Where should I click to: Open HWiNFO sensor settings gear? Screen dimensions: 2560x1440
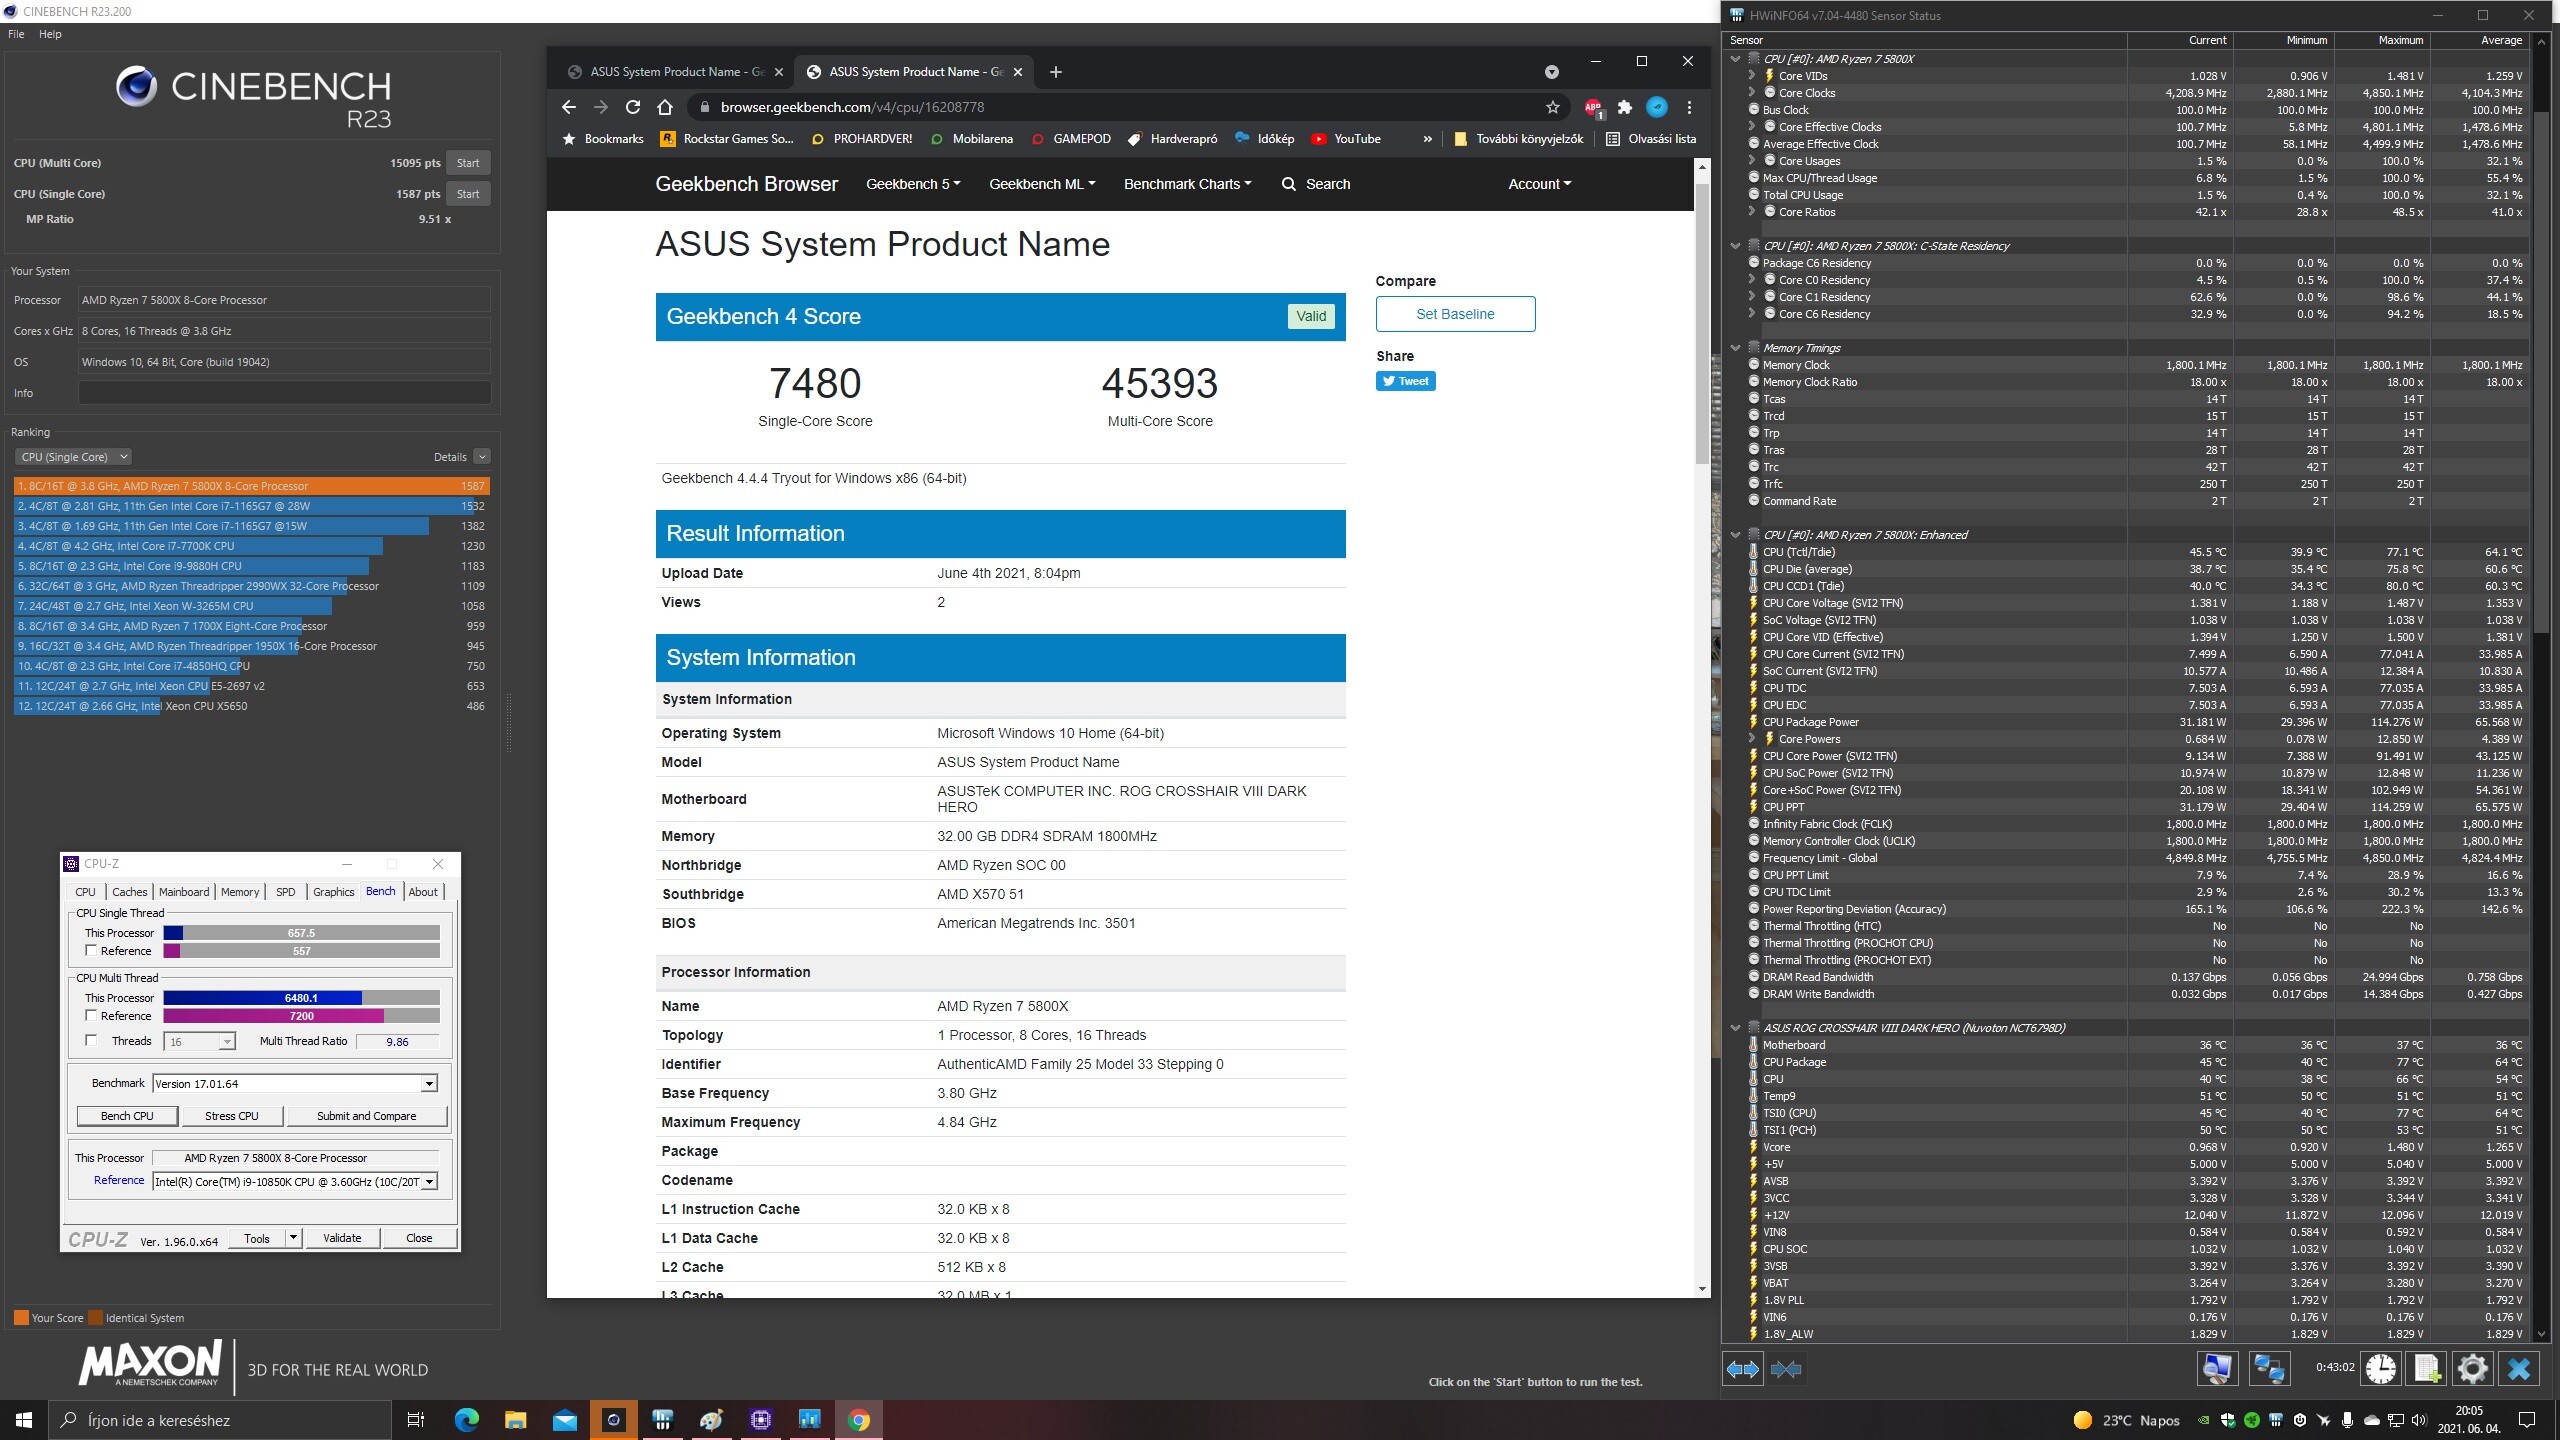coord(2473,1368)
